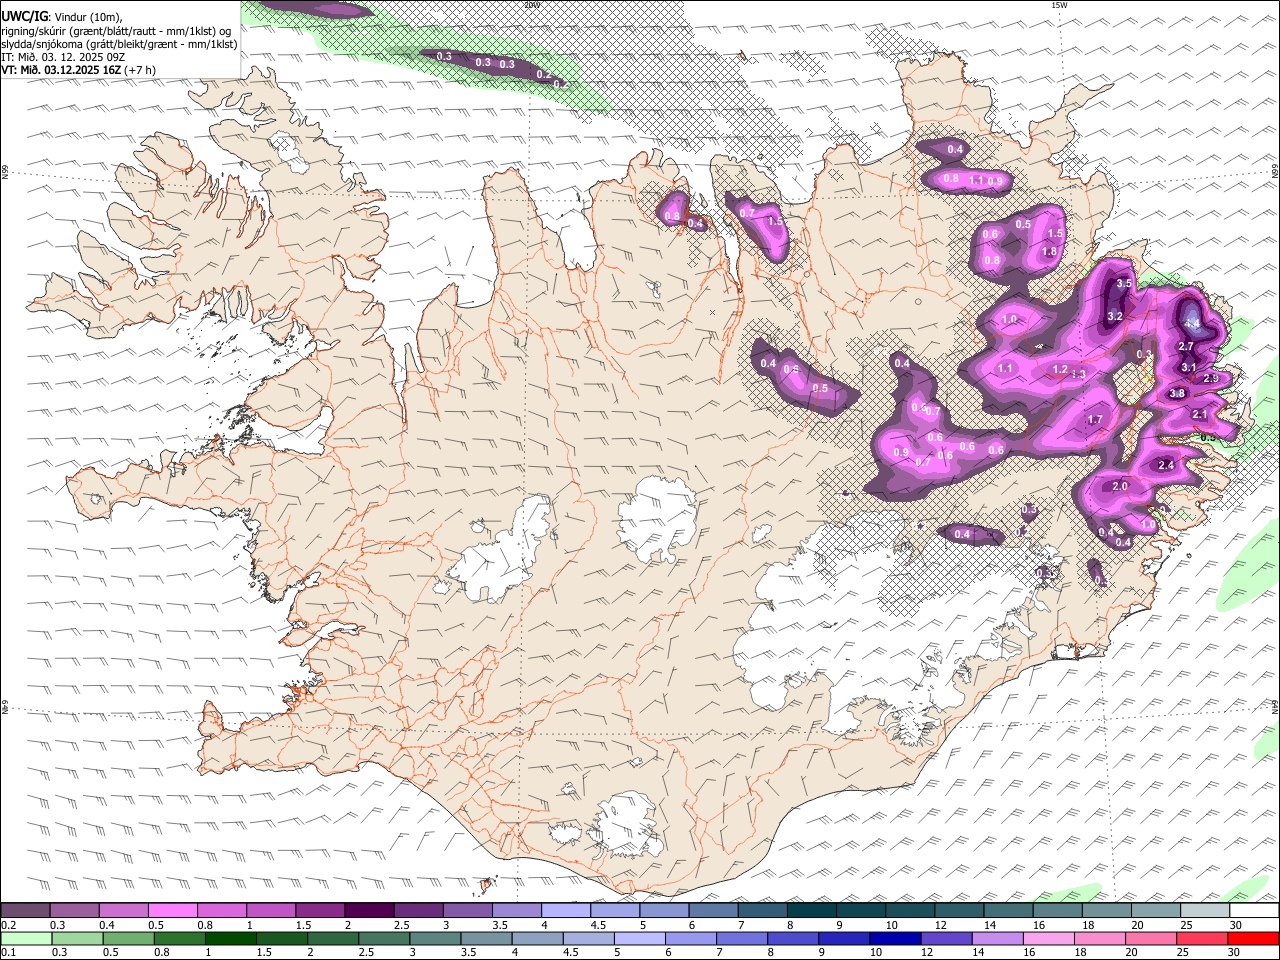1280x960 pixels.
Task: Pick the bright pink 0.5 swatch in upper scale
Action: coord(172,910)
